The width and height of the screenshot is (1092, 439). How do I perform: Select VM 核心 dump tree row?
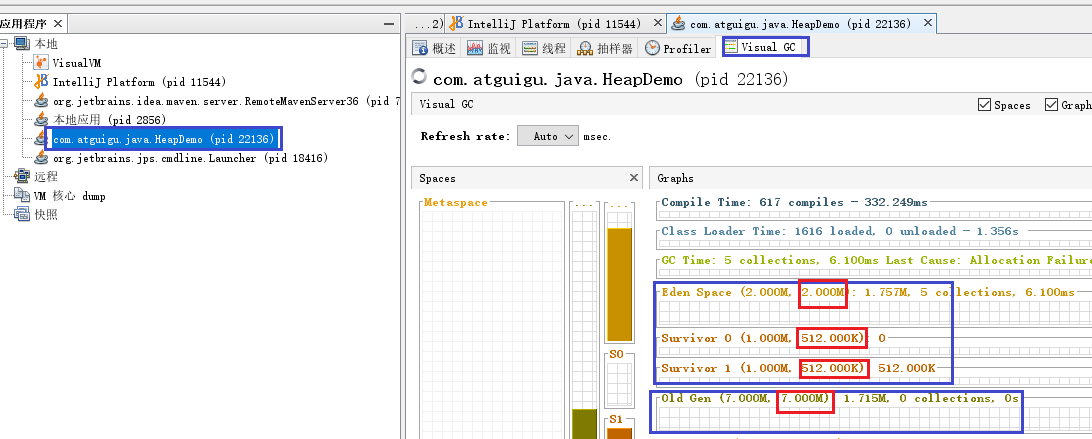[x=69, y=197]
